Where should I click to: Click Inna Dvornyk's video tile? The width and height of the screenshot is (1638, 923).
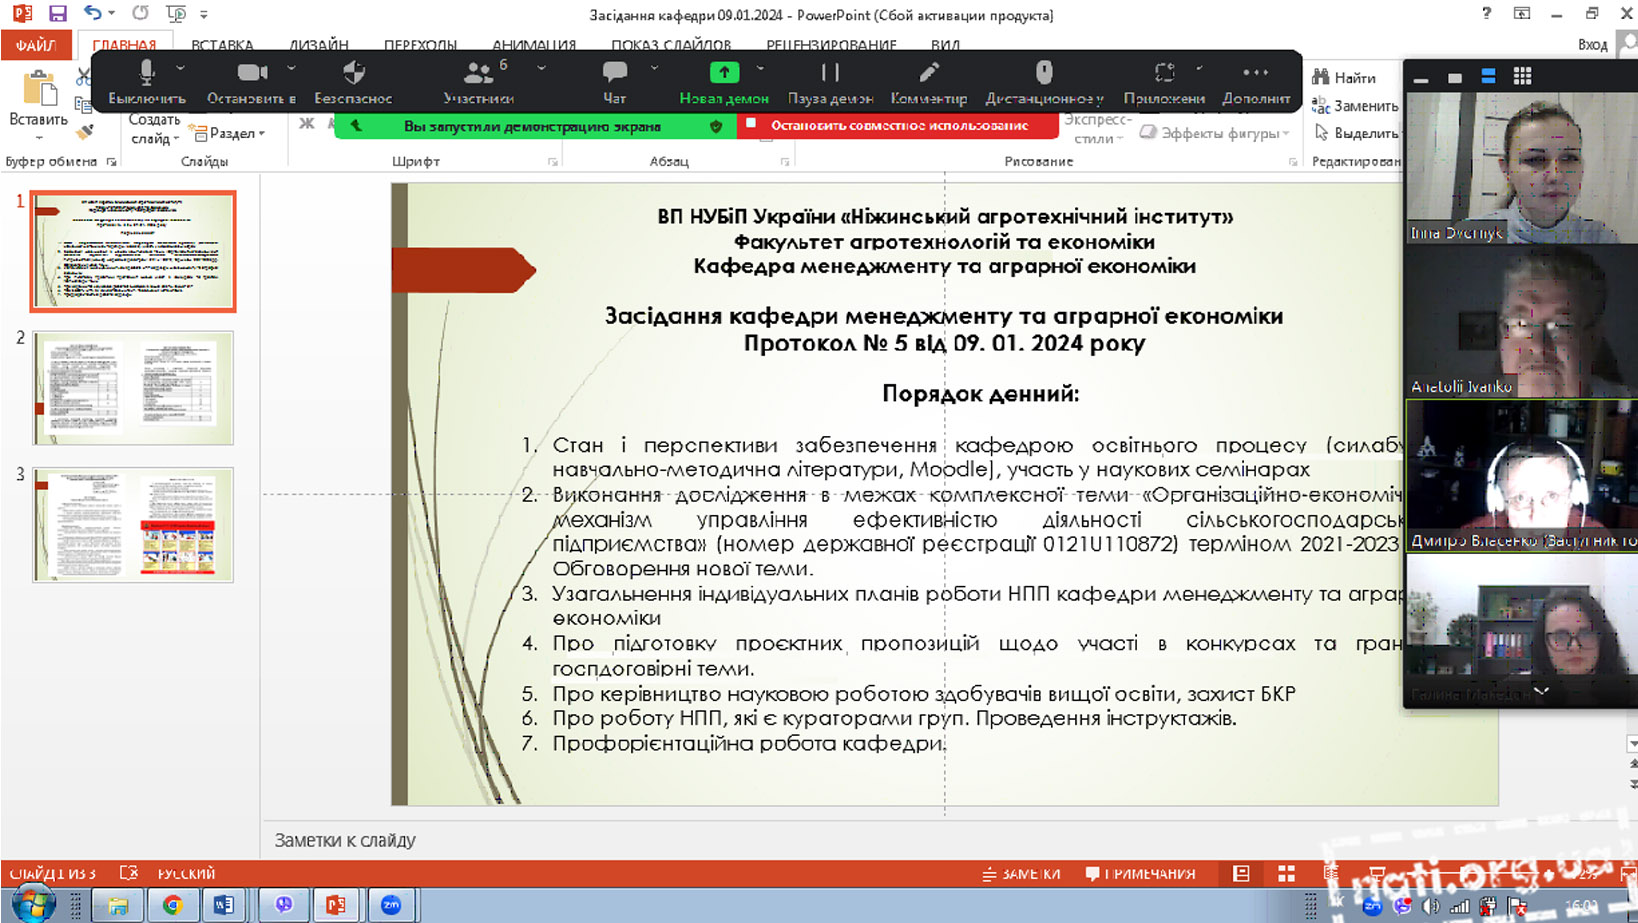click(x=1521, y=168)
